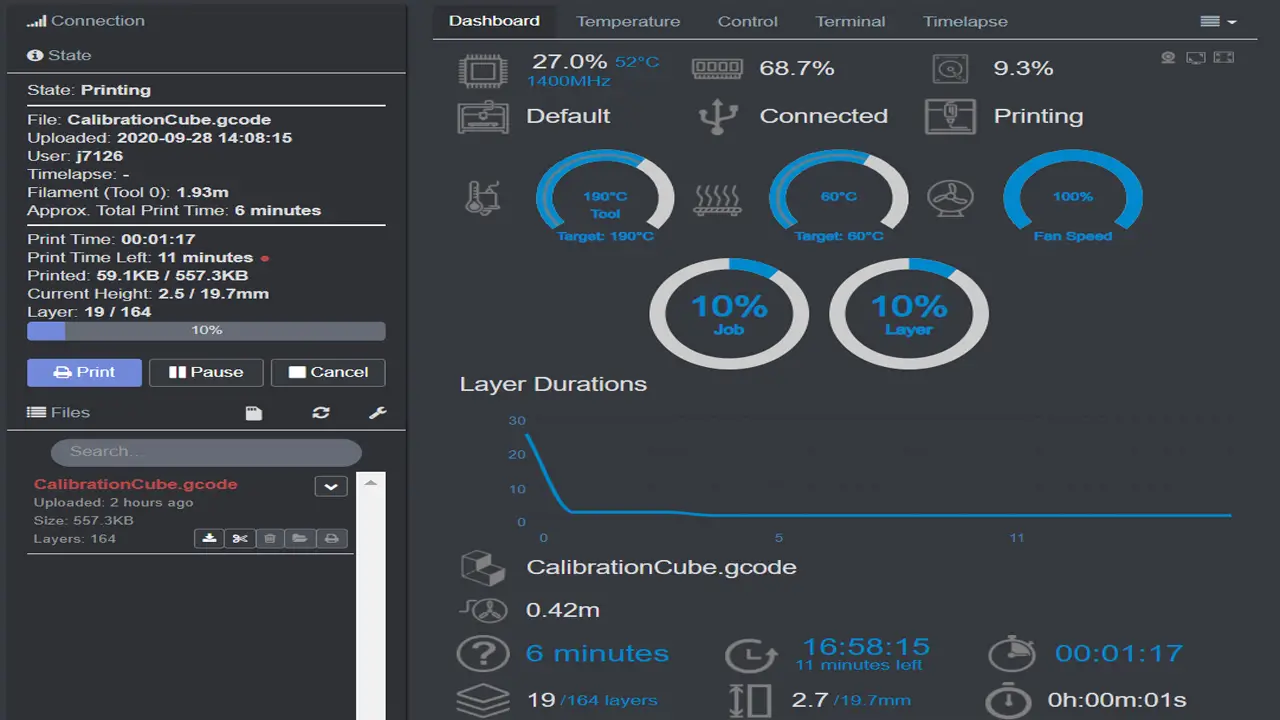Image resolution: width=1280 pixels, height=720 pixels.
Task: Click the filament usage icon next to 0.42m
Action: [484, 609]
